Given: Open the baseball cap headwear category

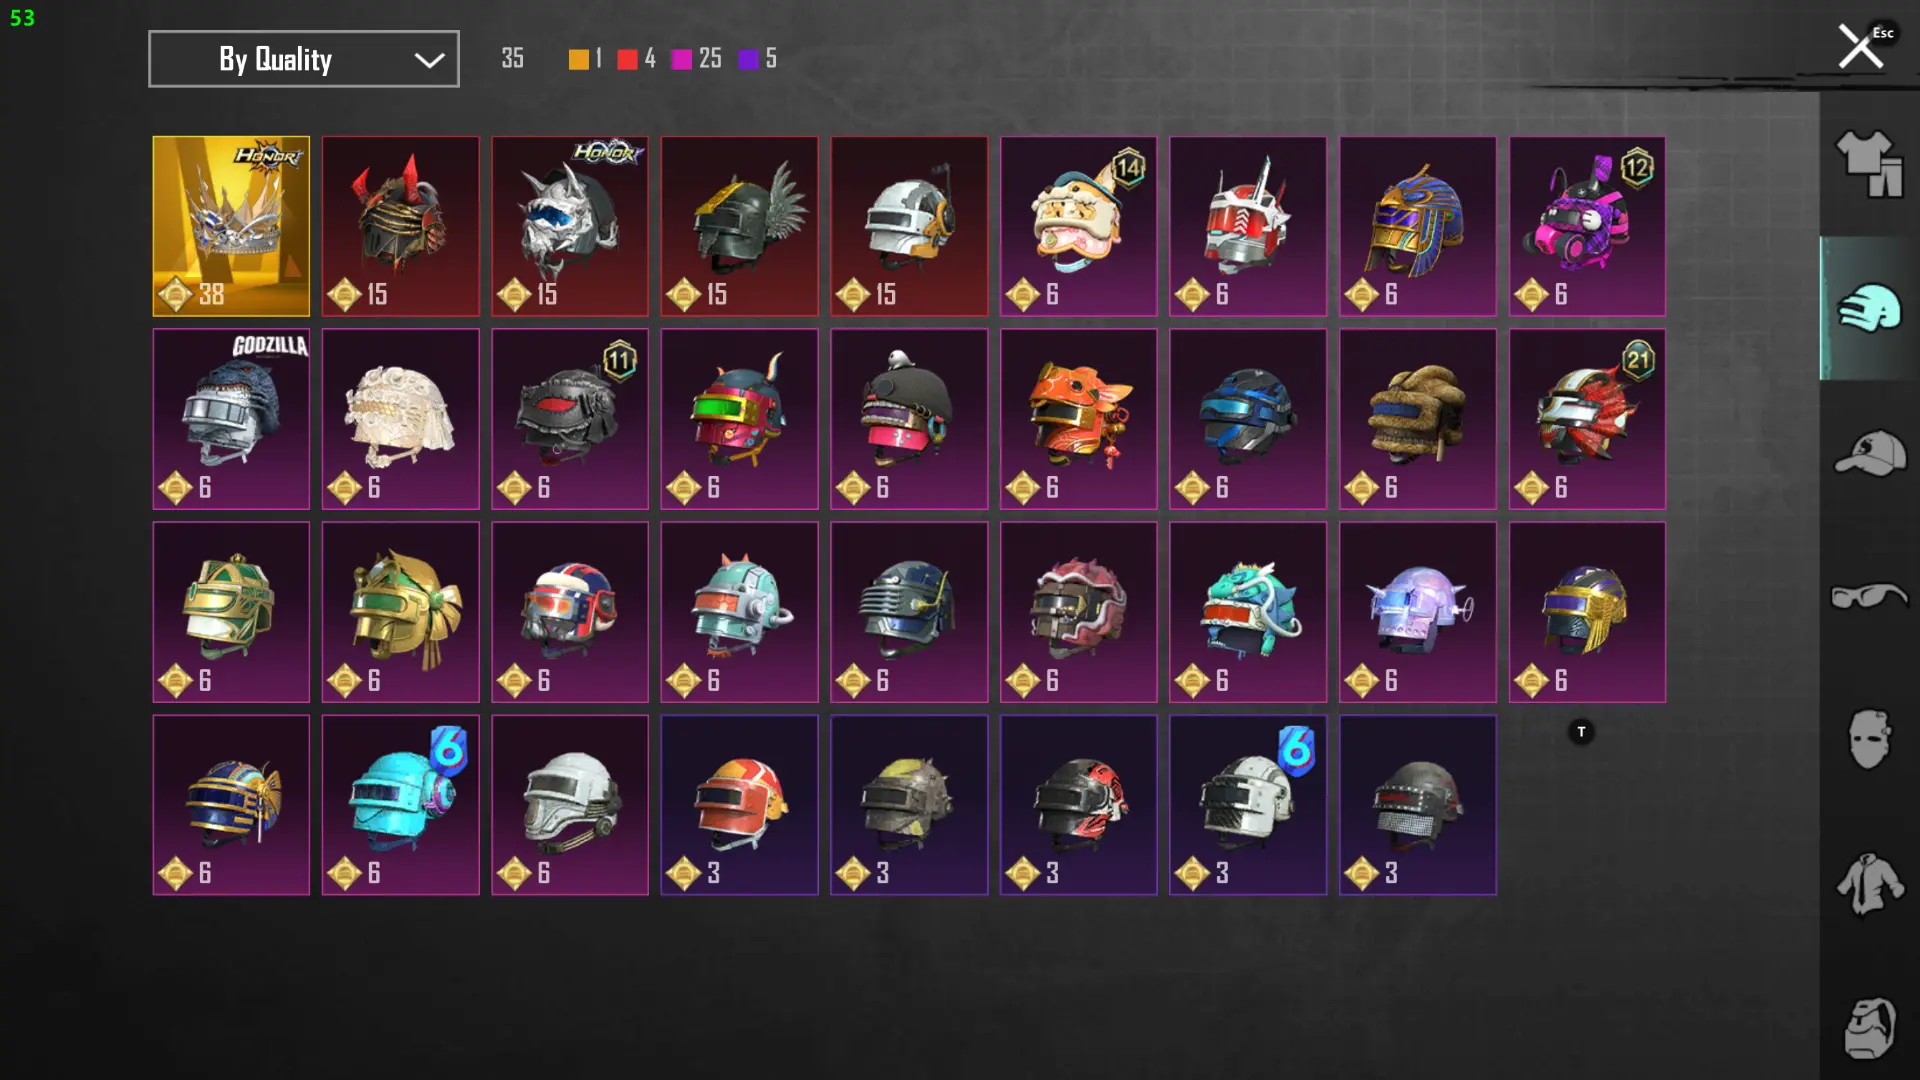Looking at the screenshot, I should (1869, 452).
